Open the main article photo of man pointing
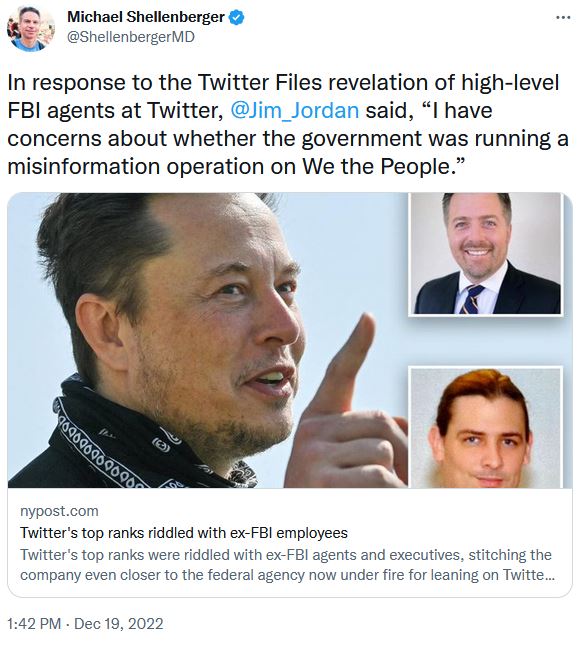Screen dimensions: 580x645 coord(206,340)
